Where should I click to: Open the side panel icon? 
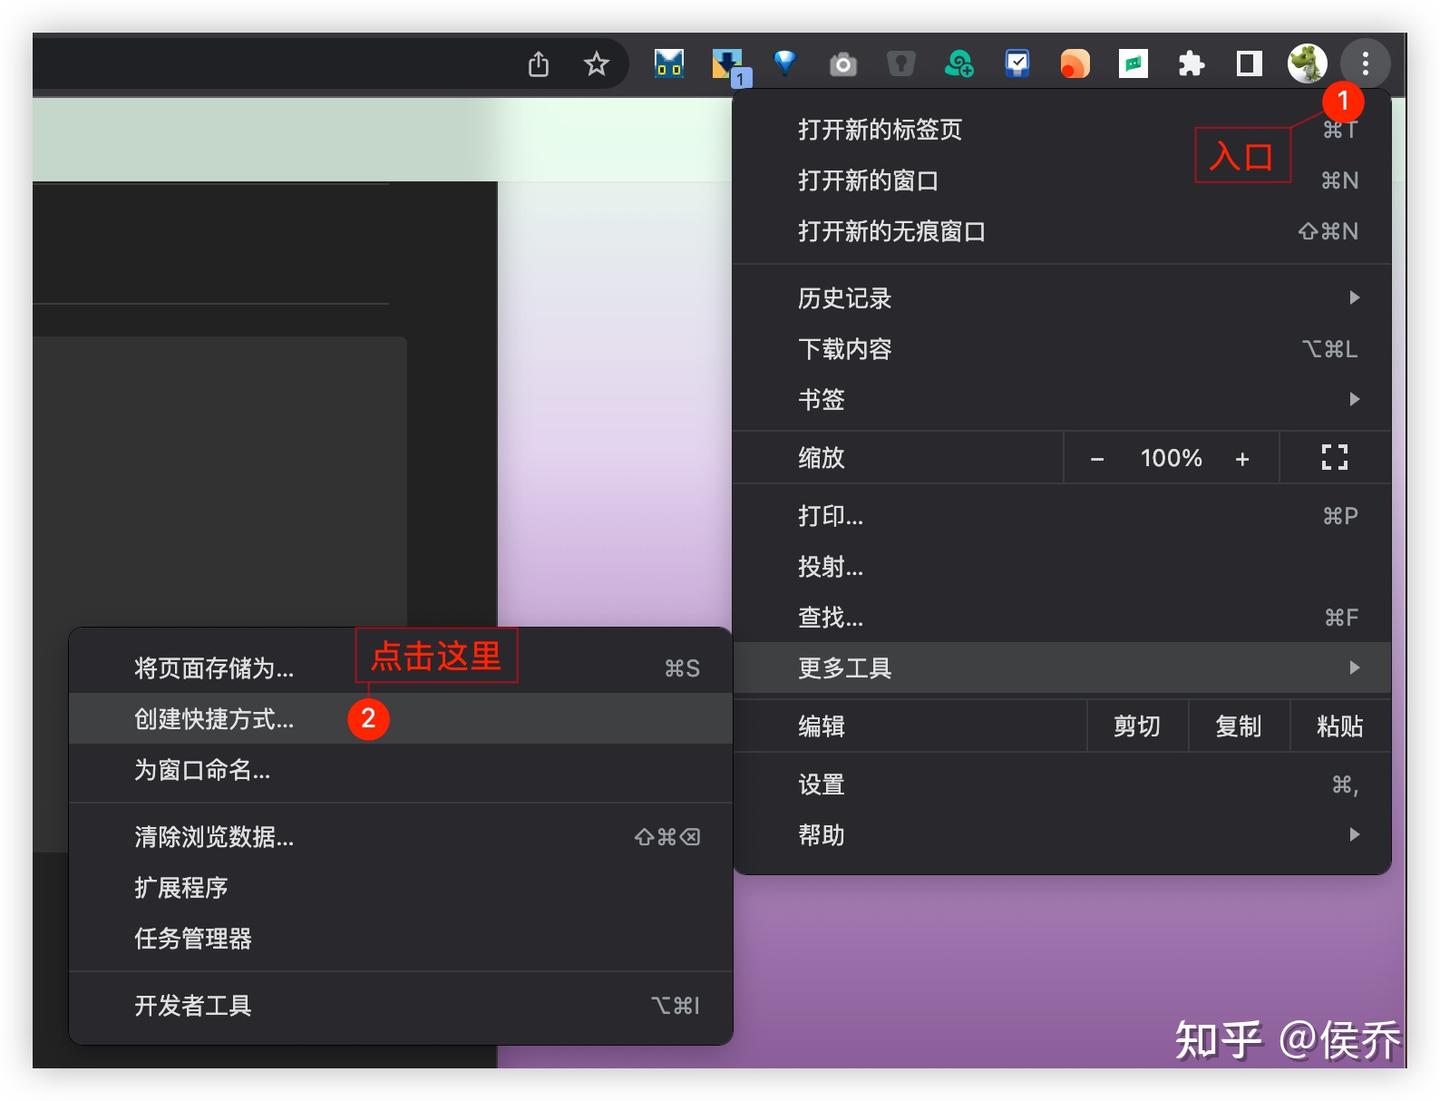click(1248, 63)
